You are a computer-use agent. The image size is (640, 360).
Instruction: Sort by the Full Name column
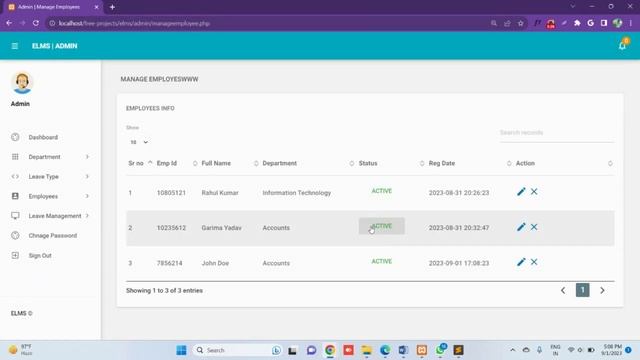pyautogui.click(x=229, y=163)
